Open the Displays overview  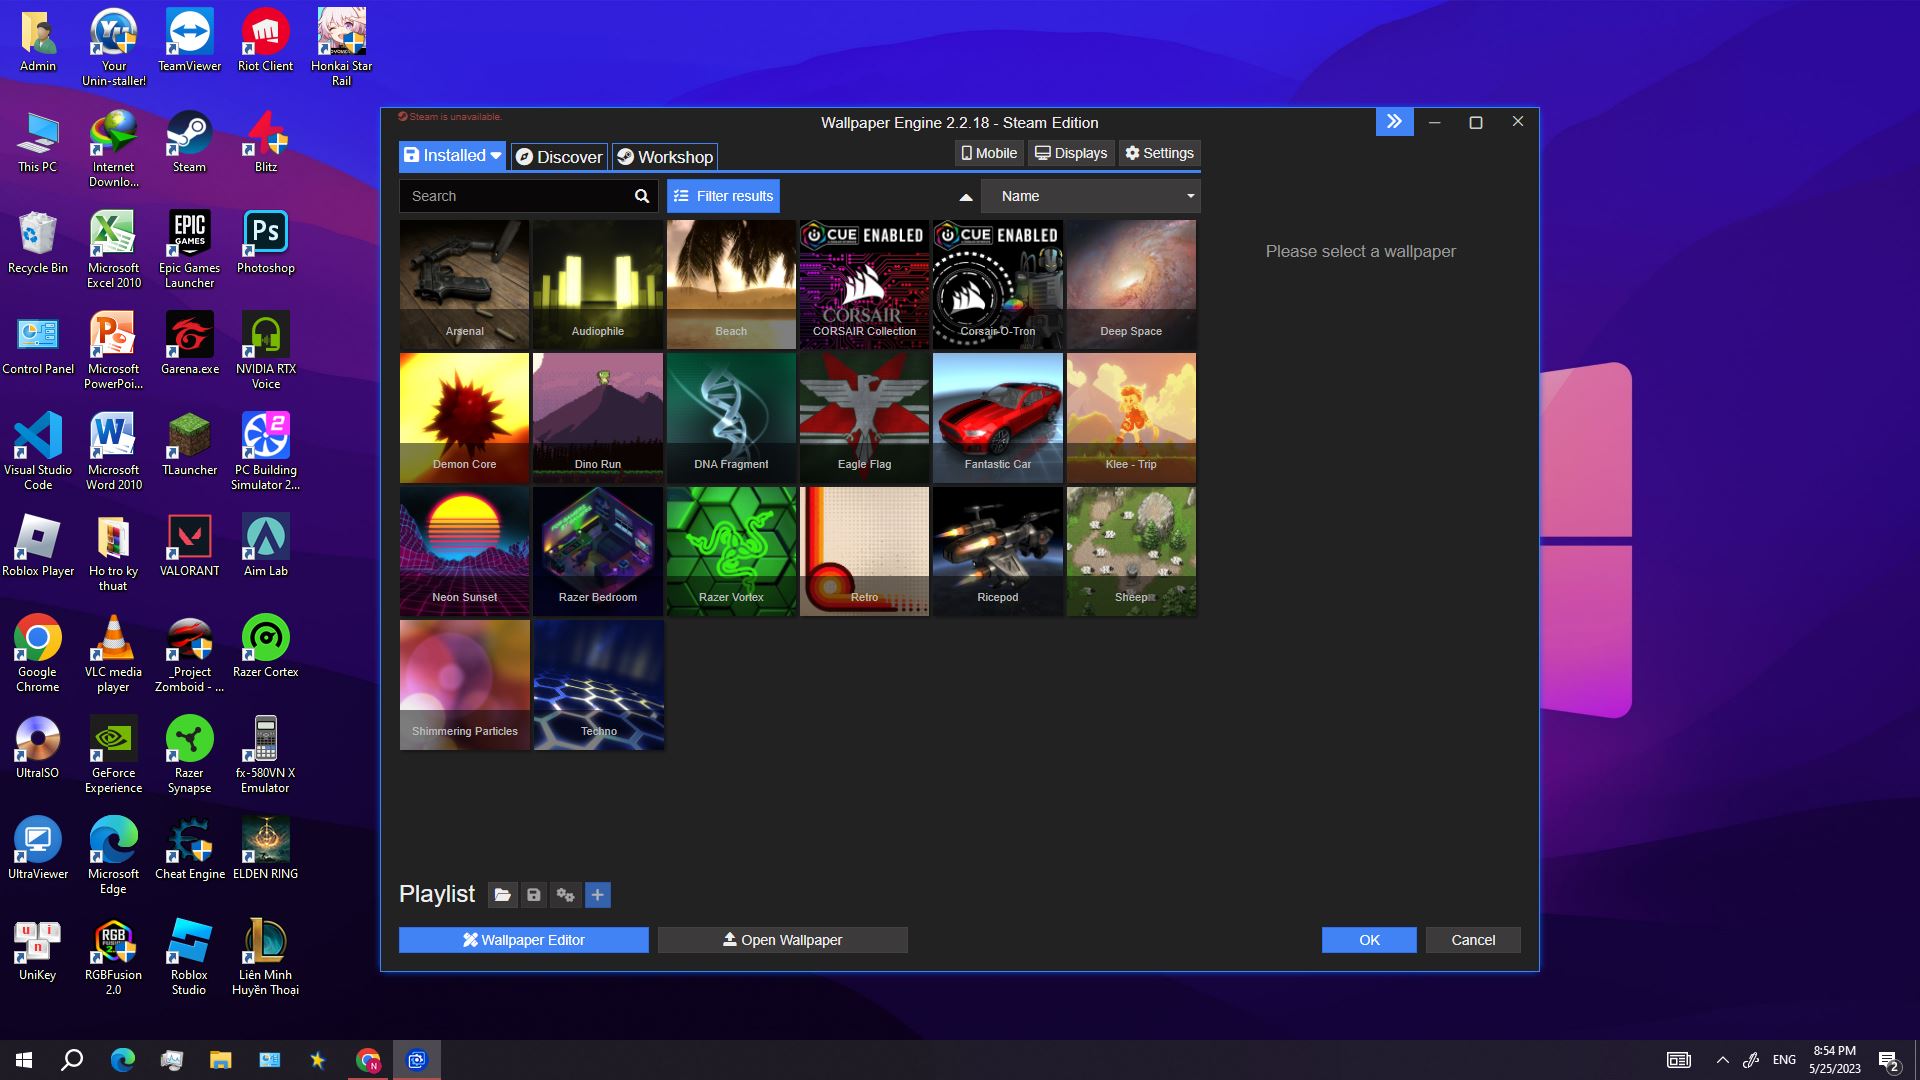tap(1071, 153)
